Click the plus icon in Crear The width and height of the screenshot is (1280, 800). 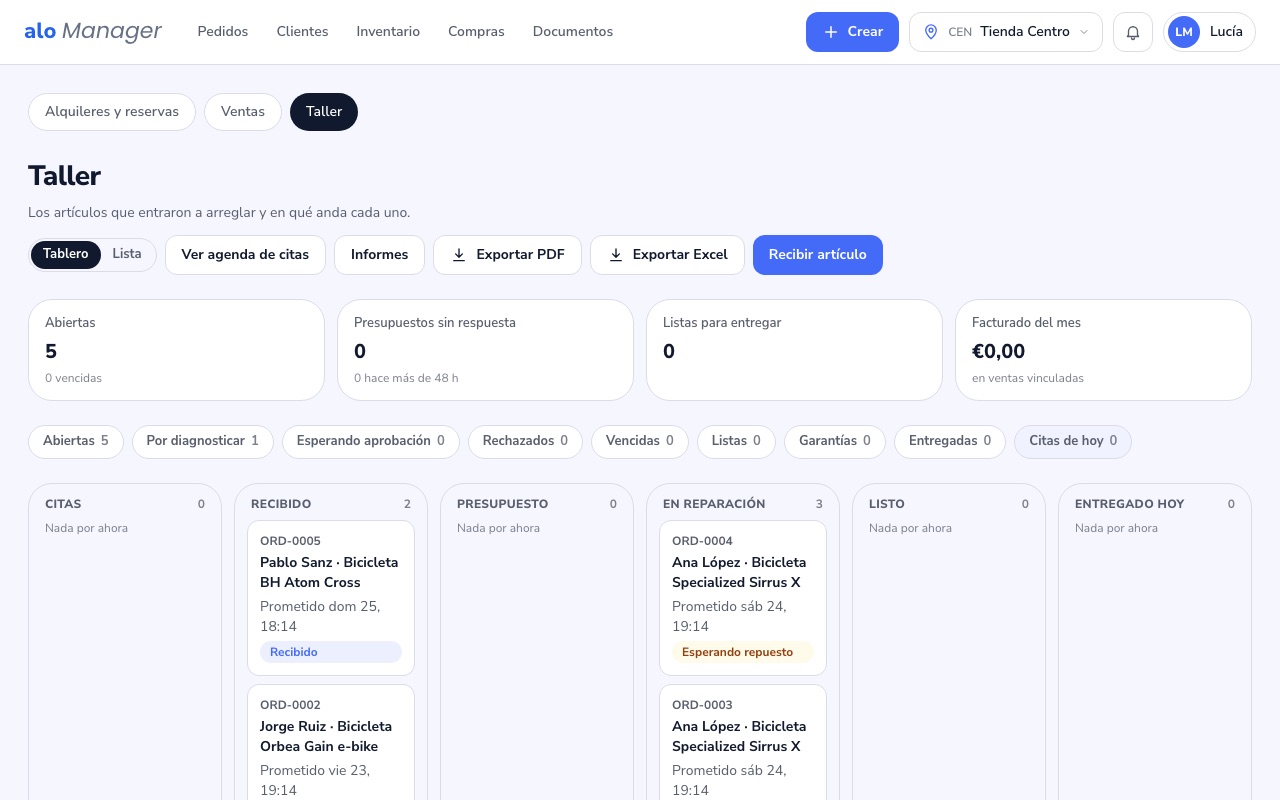(x=831, y=32)
